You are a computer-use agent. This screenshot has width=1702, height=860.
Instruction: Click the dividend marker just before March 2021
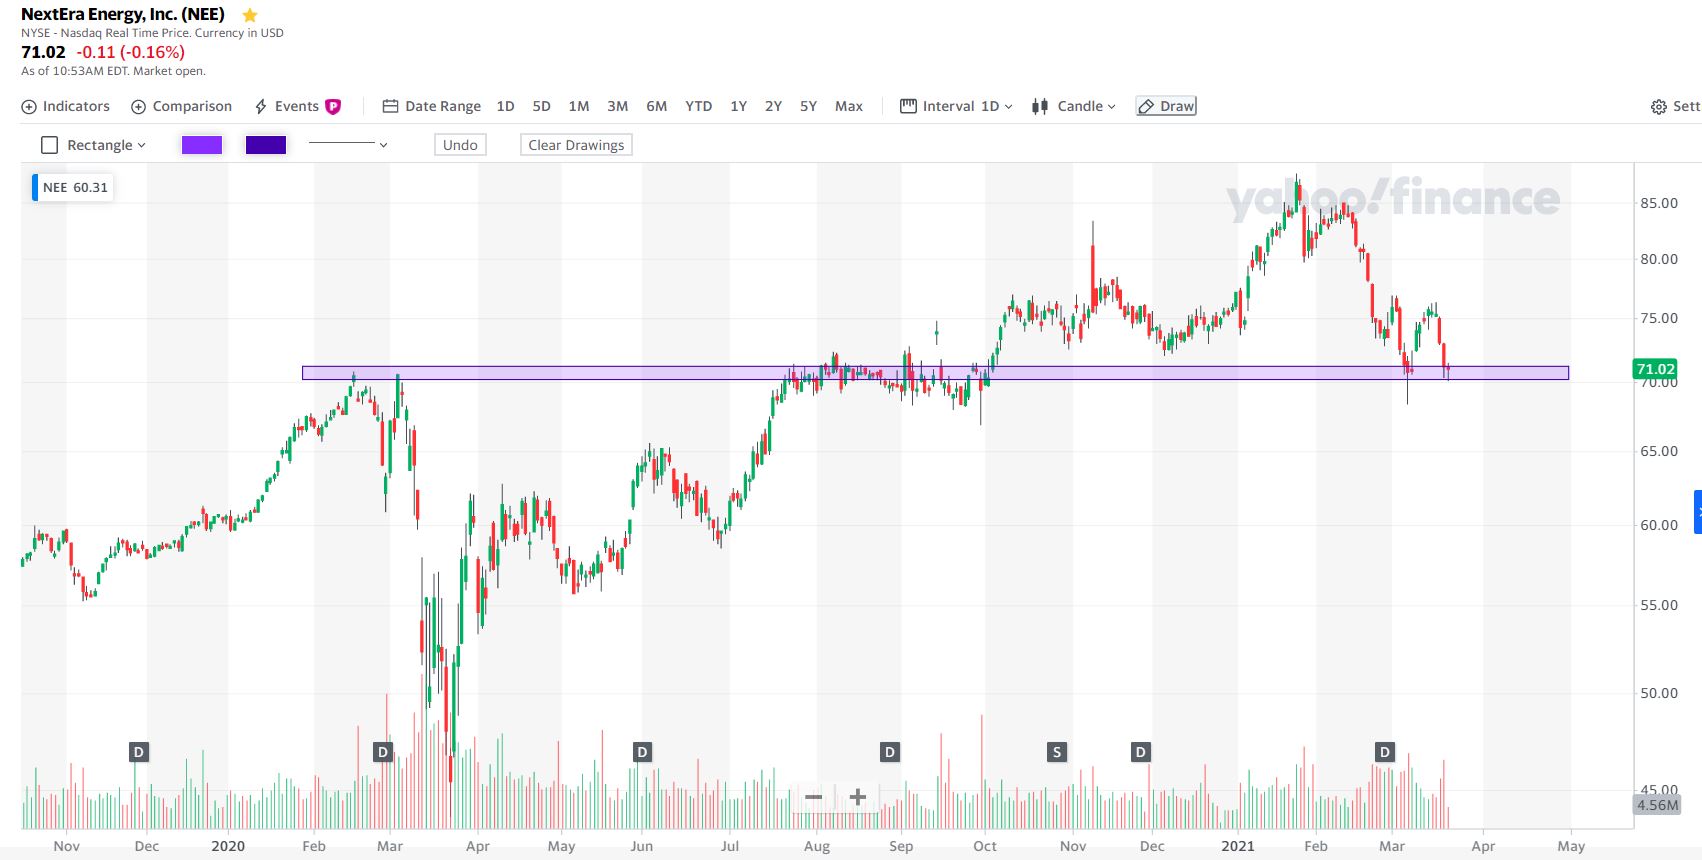coord(1385,752)
